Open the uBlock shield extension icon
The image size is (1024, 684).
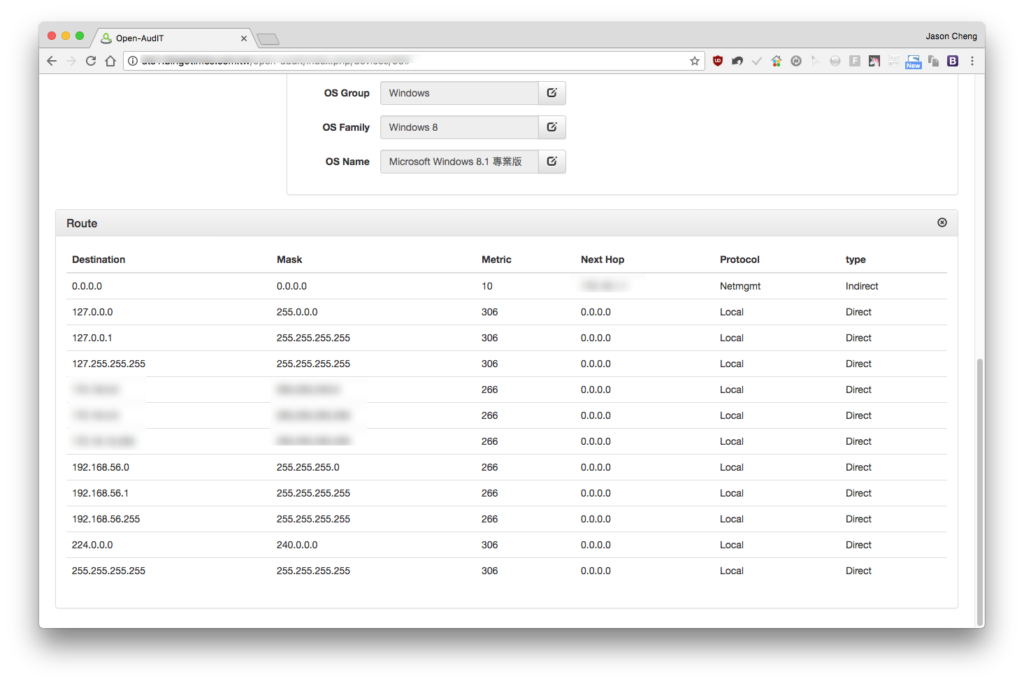(x=718, y=61)
